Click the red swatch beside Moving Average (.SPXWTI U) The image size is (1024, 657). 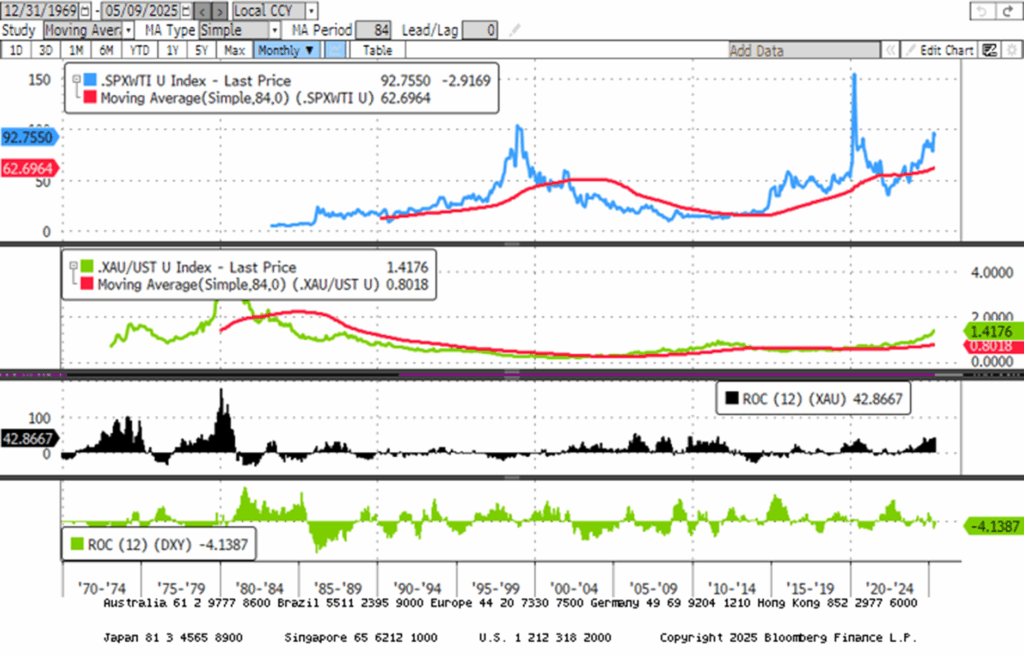point(90,97)
